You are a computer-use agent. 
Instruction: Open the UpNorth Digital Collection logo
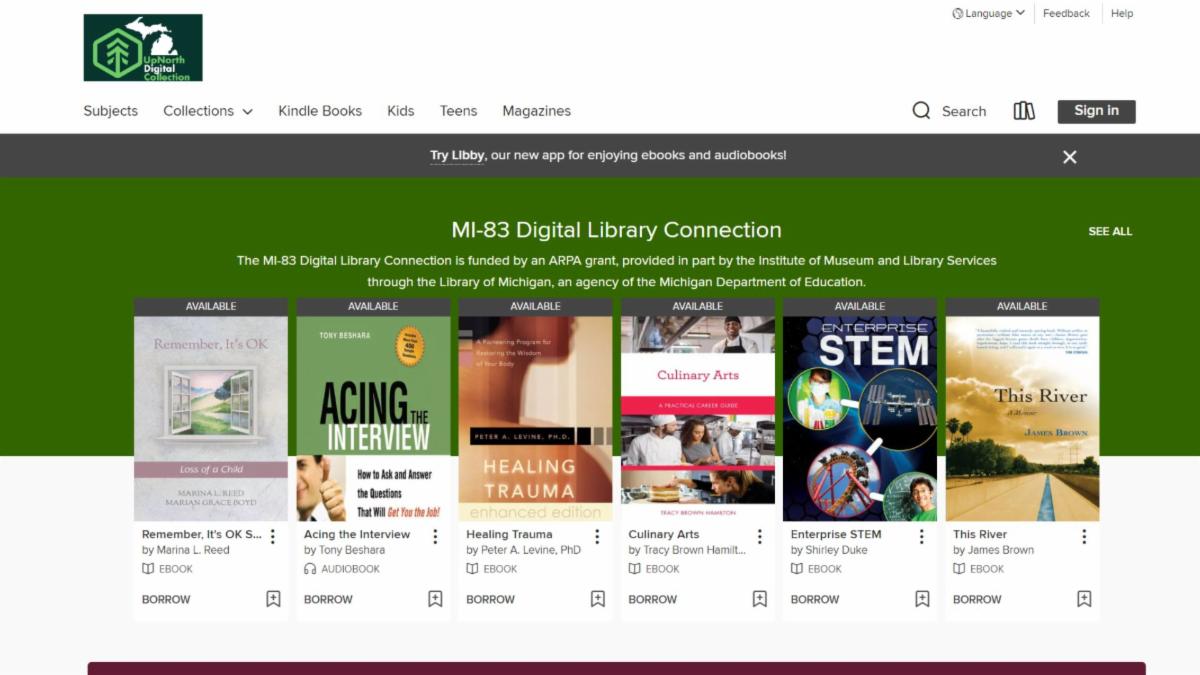(143, 47)
